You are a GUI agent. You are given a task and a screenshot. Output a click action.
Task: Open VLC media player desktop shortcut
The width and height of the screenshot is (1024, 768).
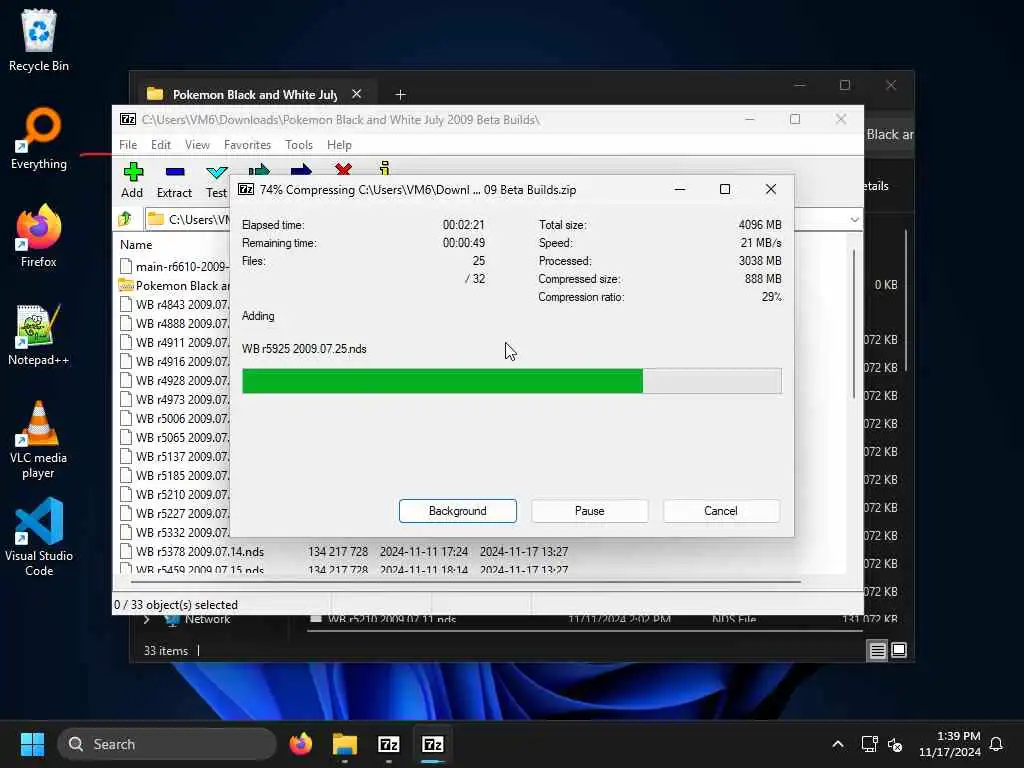tap(39, 439)
